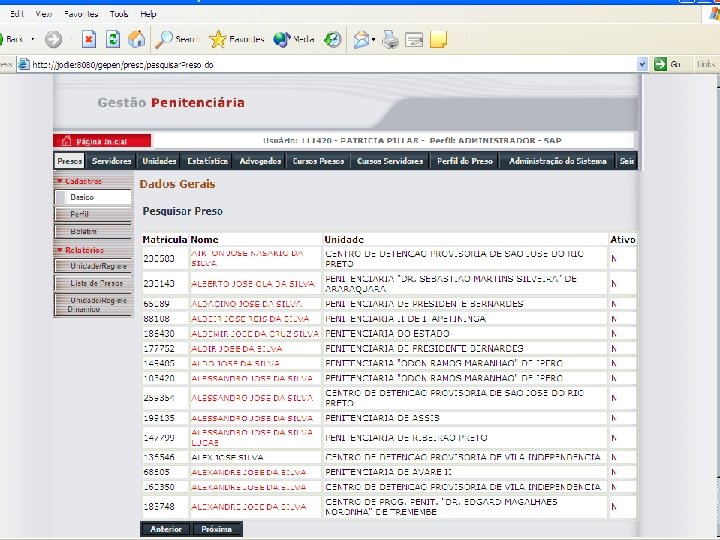Open browser History icon
The width and height of the screenshot is (720, 540).
[x=333, y=39]
